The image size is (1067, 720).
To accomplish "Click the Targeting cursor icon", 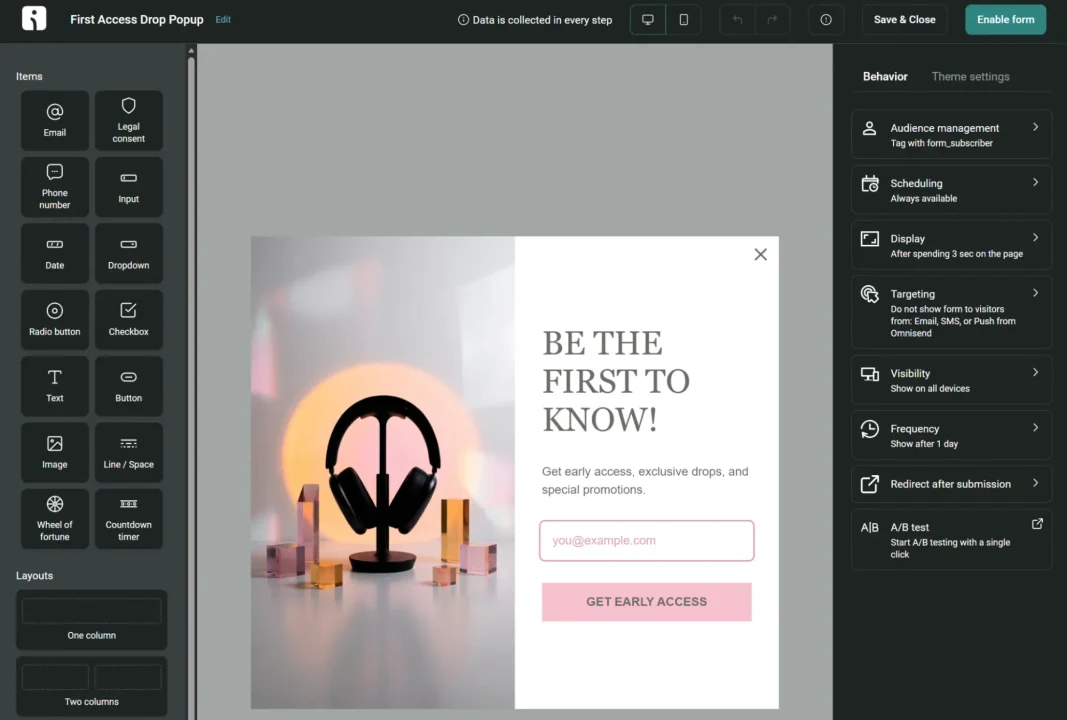I will pos(870,294).
